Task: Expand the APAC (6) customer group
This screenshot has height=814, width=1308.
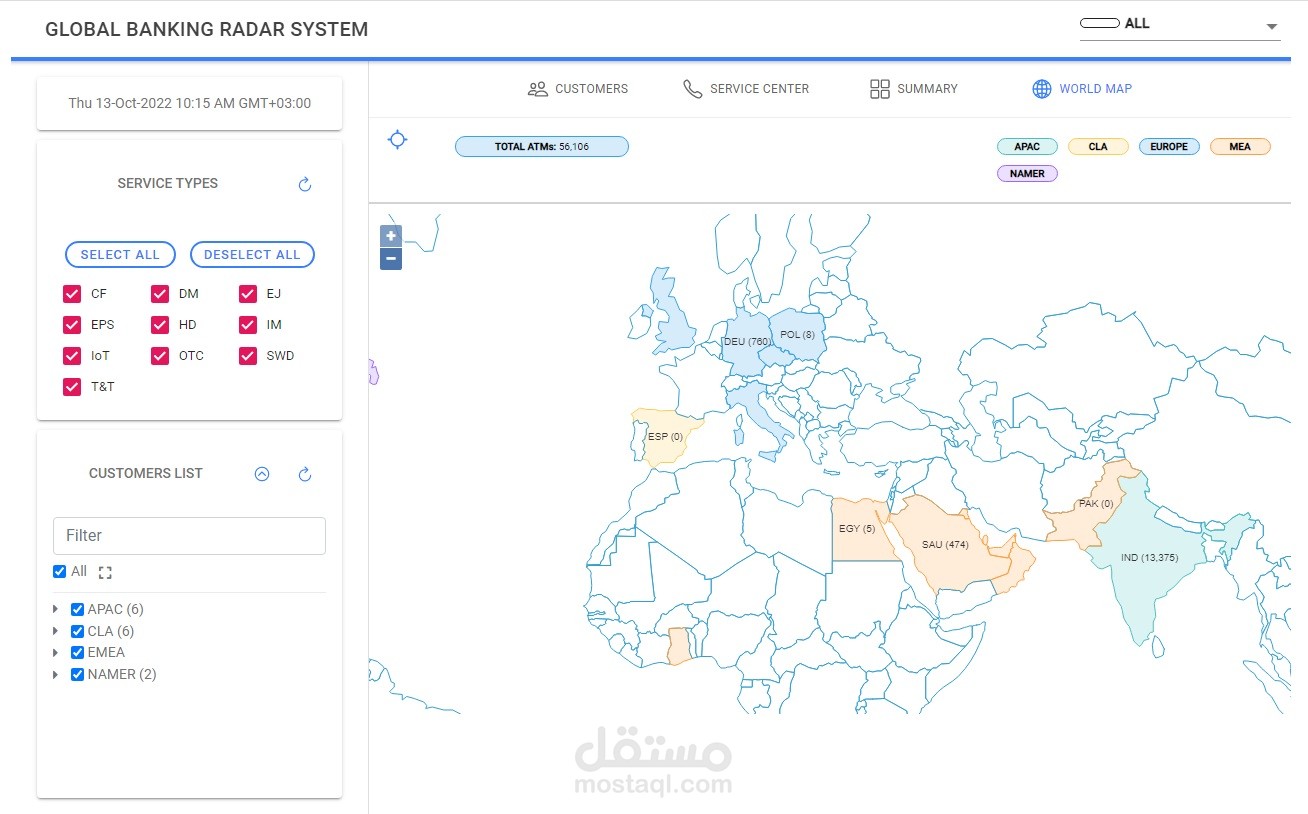Action: 56,609
